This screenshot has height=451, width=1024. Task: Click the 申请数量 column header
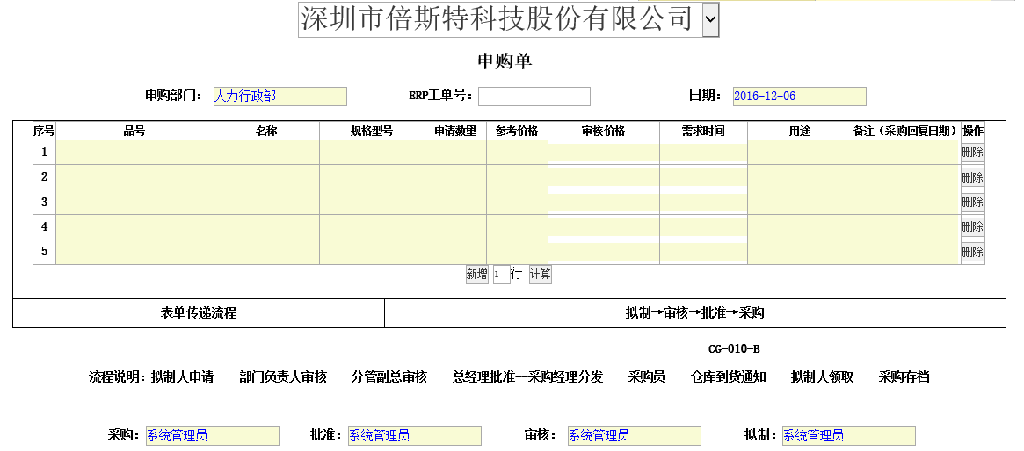tap(455, 131)
